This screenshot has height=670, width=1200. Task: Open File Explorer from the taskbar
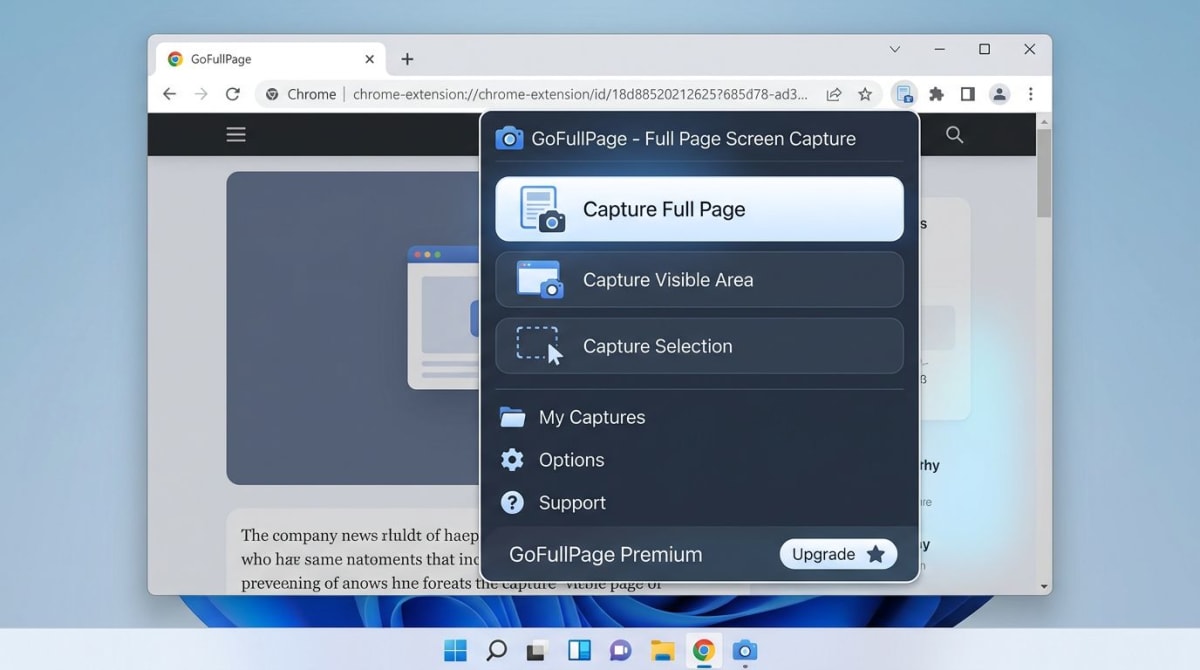click(x=662, y=651)
